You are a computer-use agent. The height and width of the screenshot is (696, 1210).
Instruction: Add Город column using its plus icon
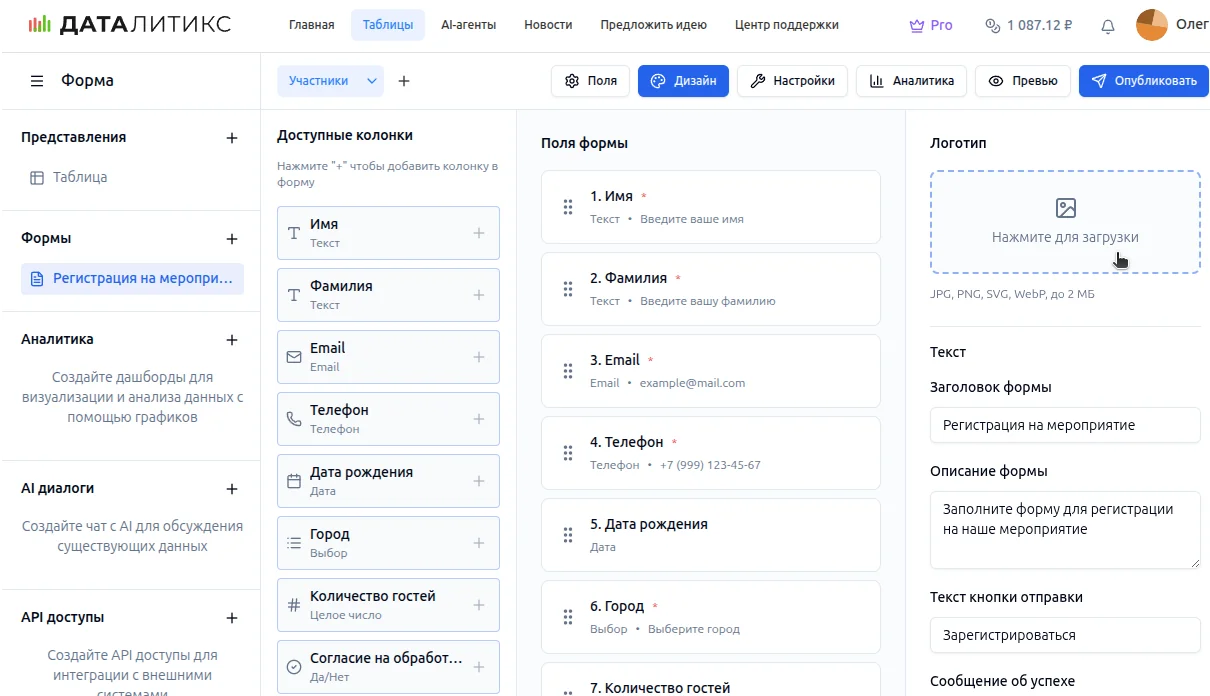[479, 543]
